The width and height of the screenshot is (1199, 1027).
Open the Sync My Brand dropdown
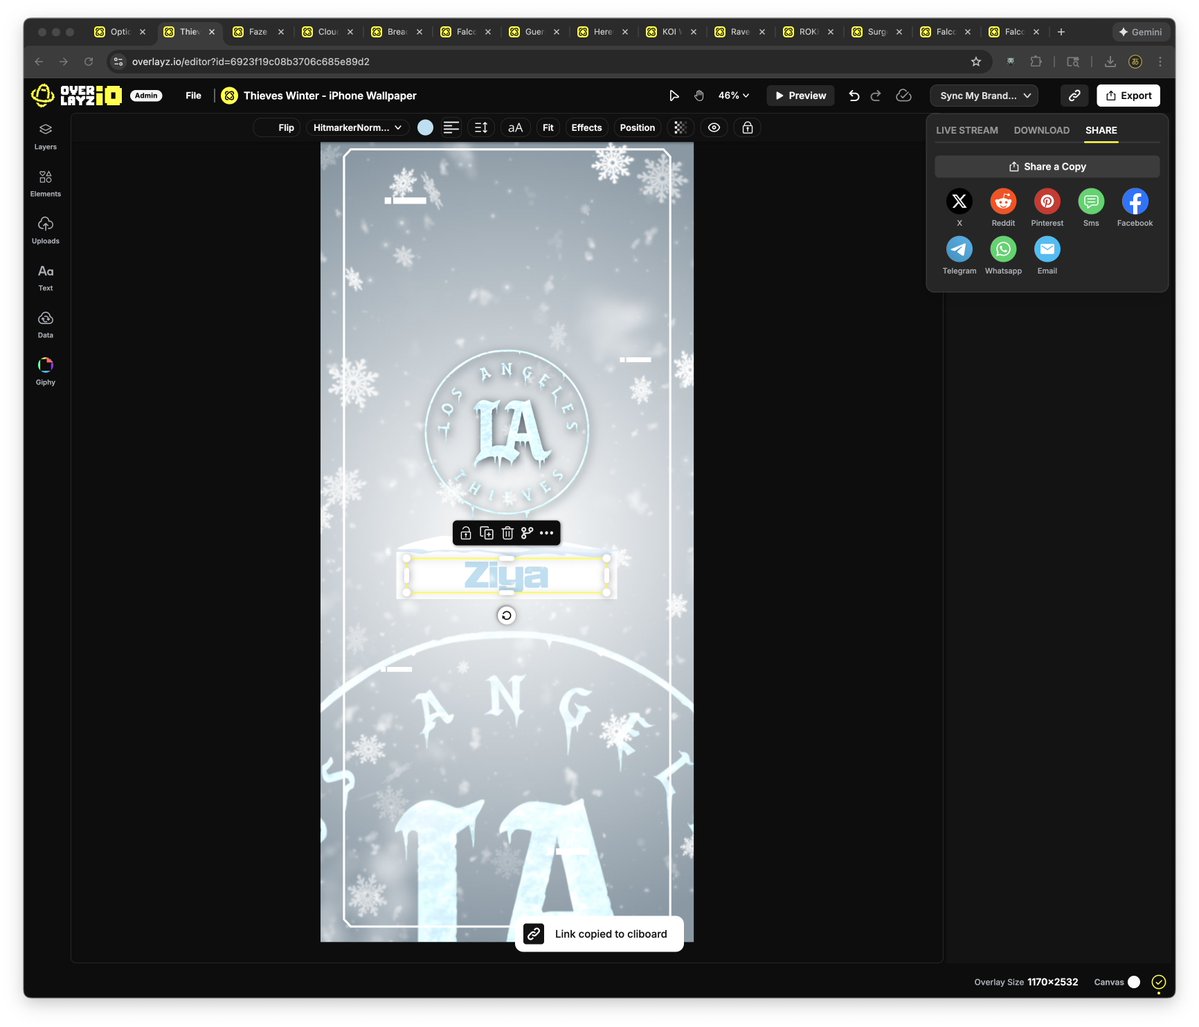[x=984, y=96]
